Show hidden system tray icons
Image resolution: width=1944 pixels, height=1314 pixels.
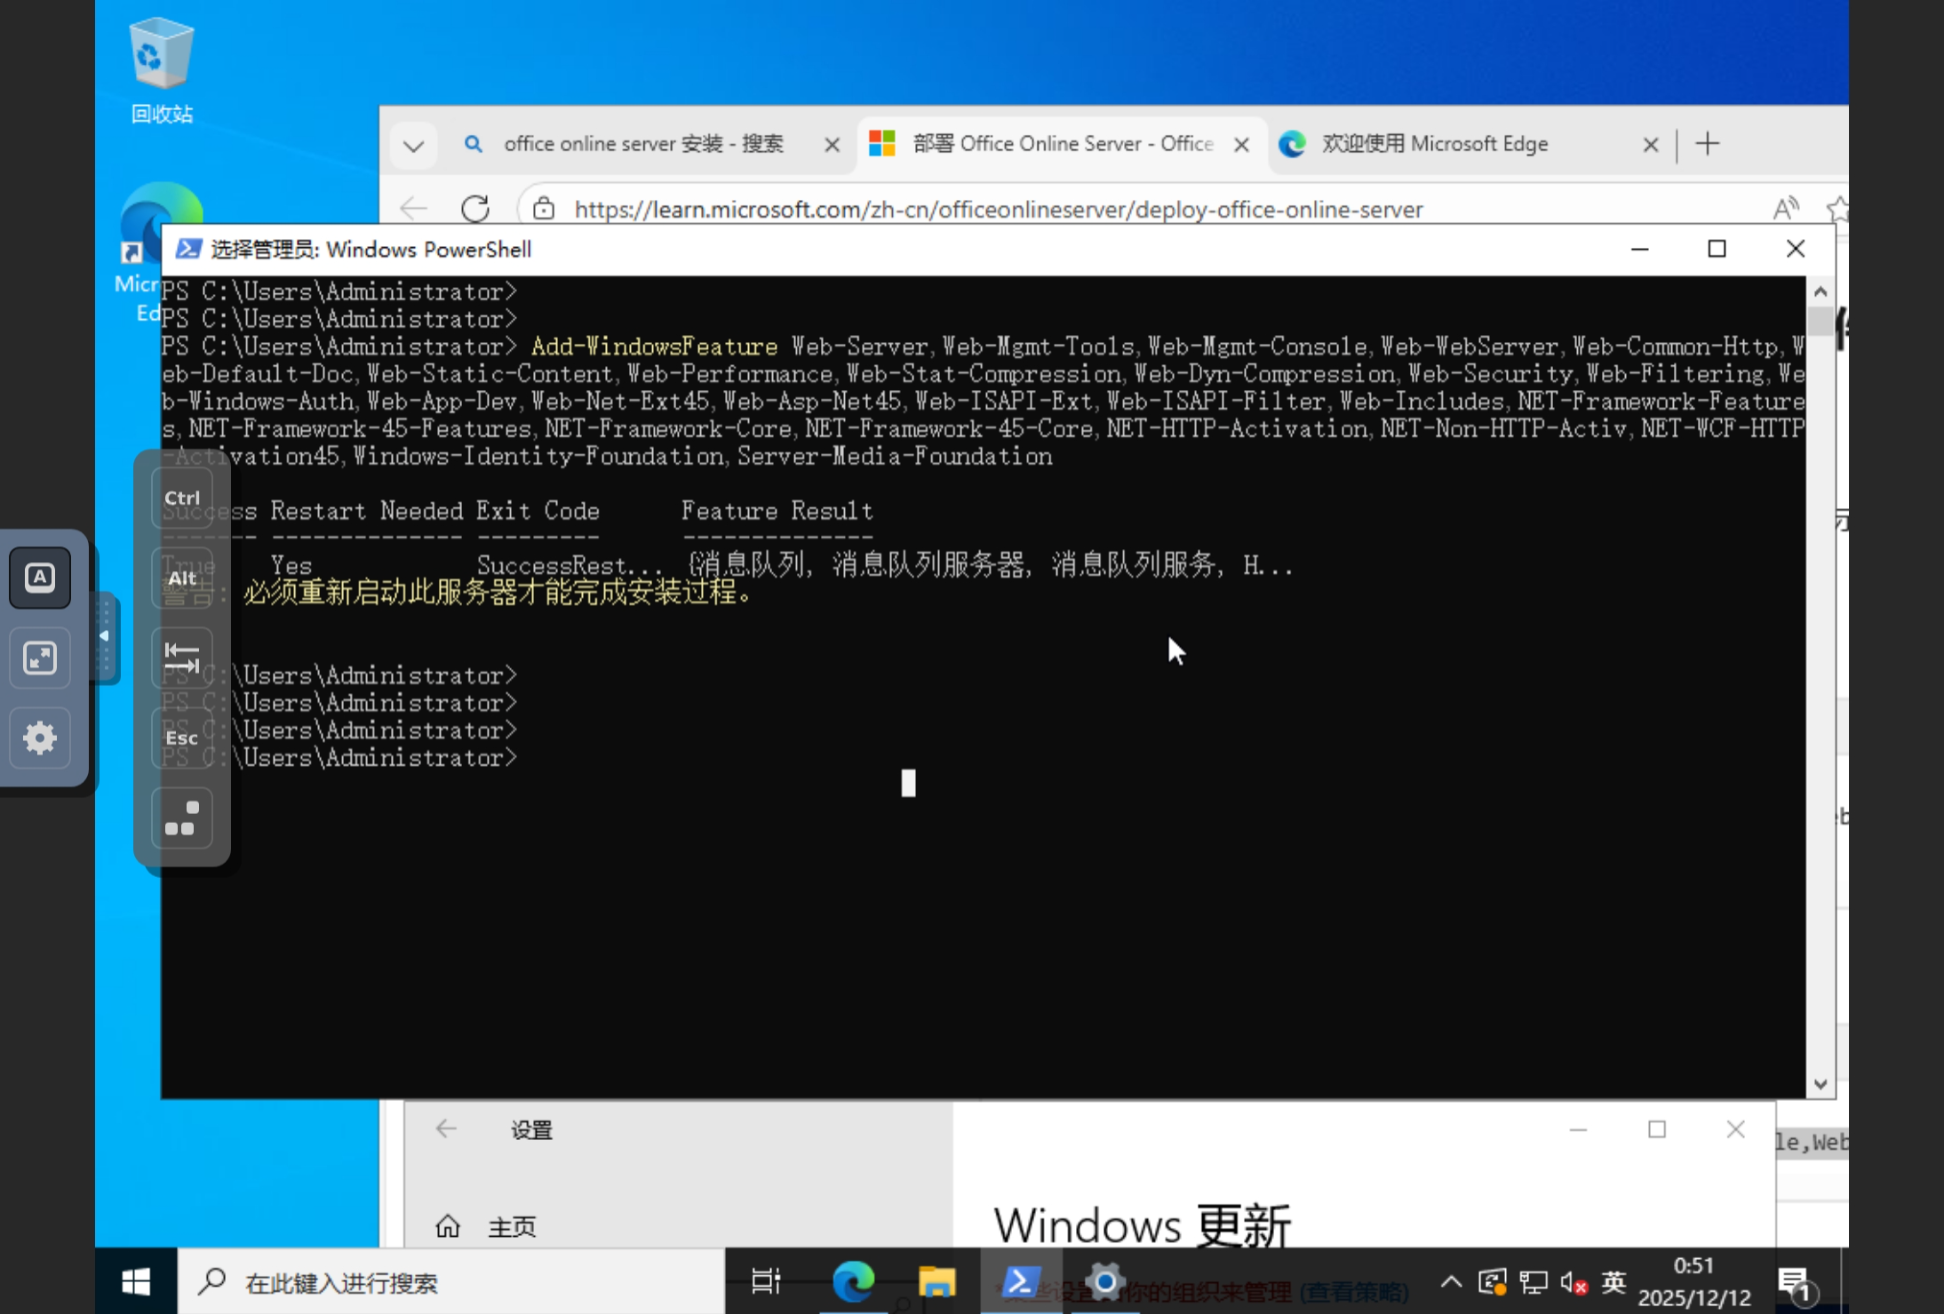point(1451,1282)
